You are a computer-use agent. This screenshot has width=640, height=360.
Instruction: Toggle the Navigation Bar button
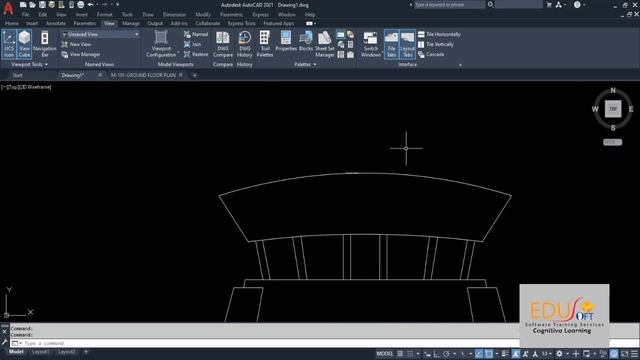click(44, 44)
